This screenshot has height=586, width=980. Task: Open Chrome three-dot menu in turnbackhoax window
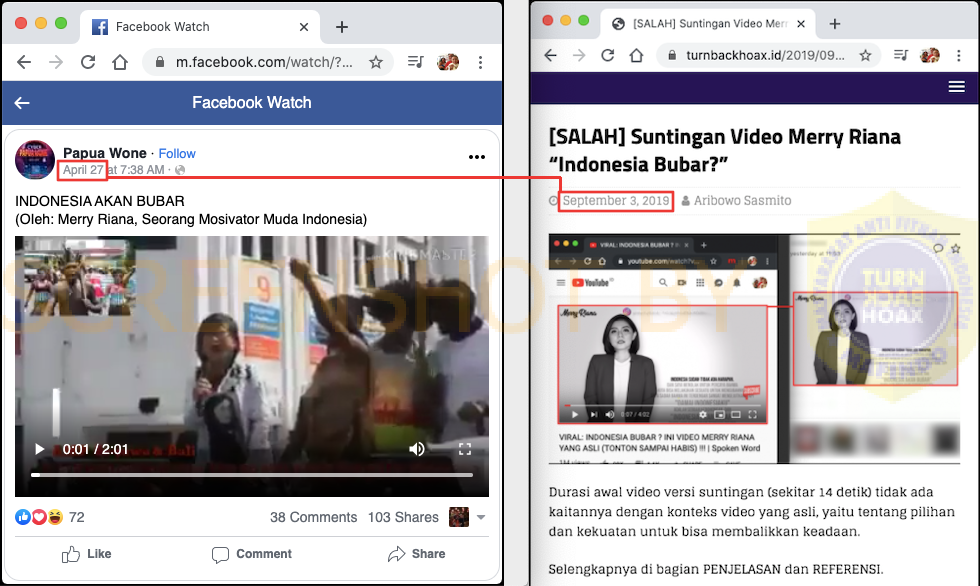(x=959, y=55)
